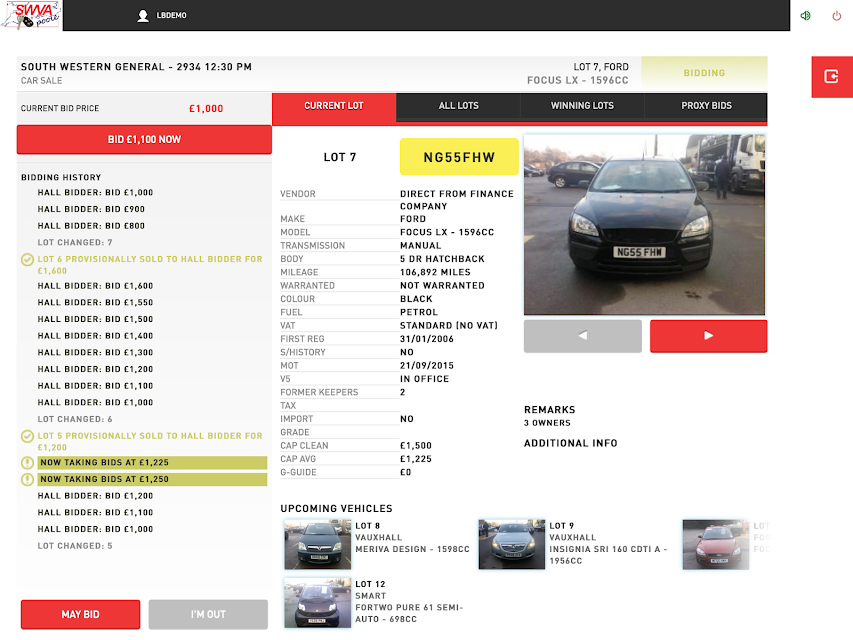Select top history entry Hall Bidder bid £1,000
This screenshot has width=853, height=640.
coord(95,193)
